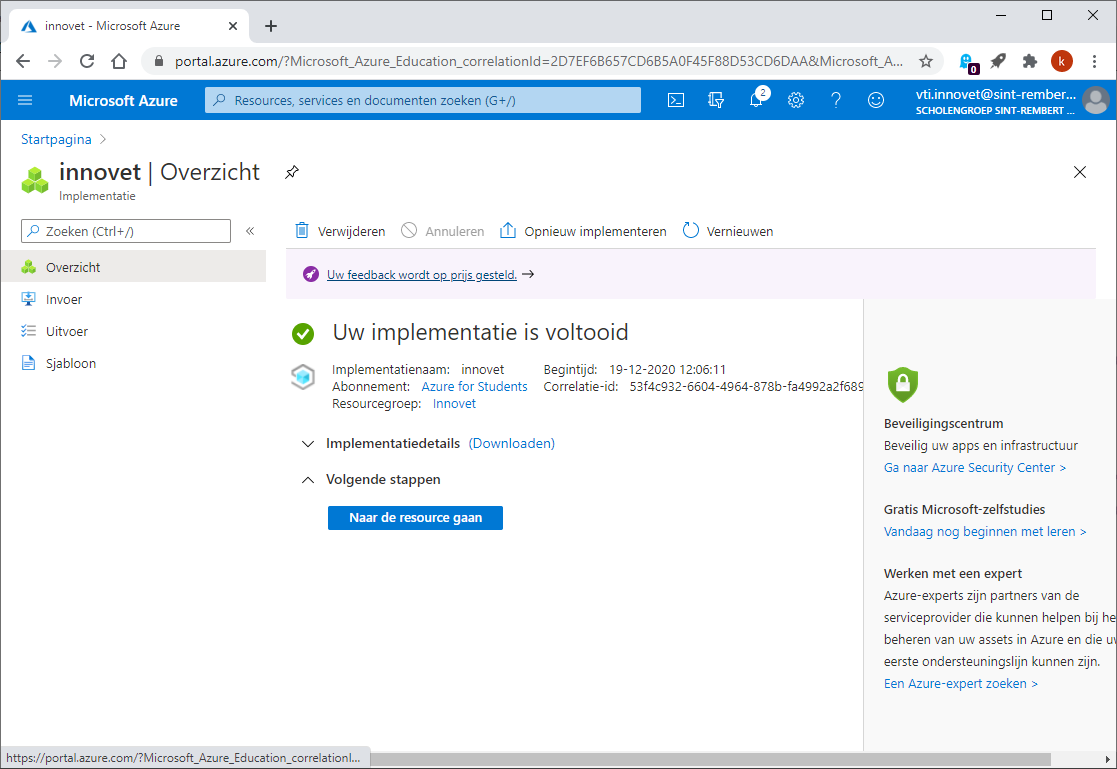Open the help question mark icon

836,100
